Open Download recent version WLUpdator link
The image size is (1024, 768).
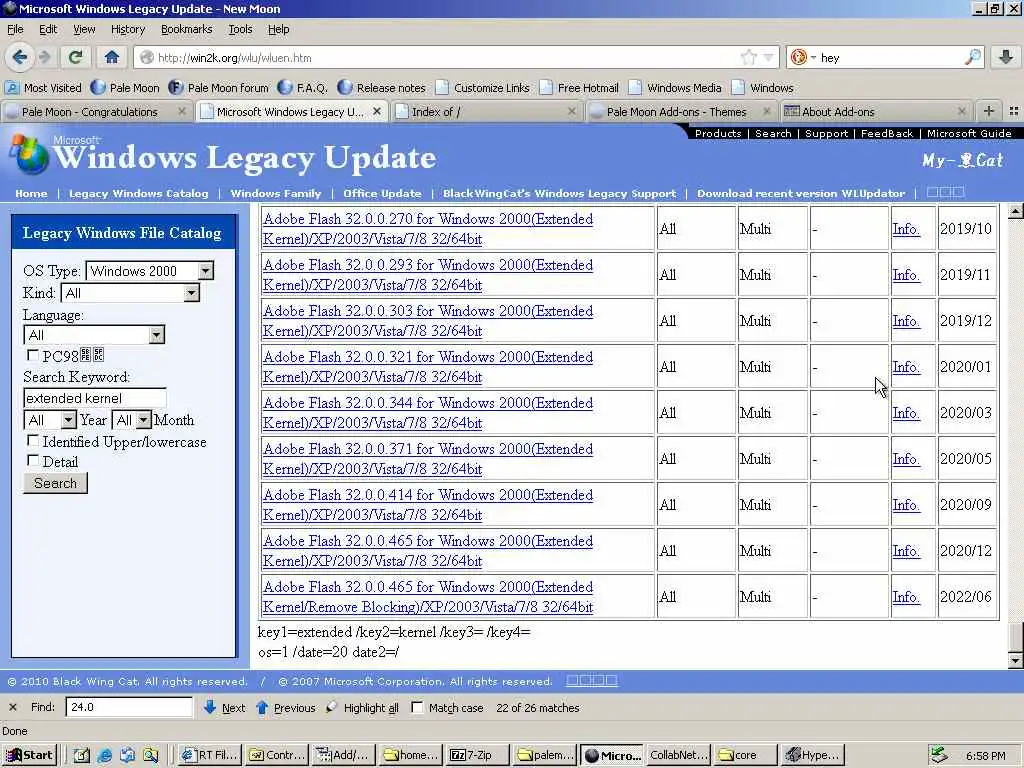coord(801,193)
